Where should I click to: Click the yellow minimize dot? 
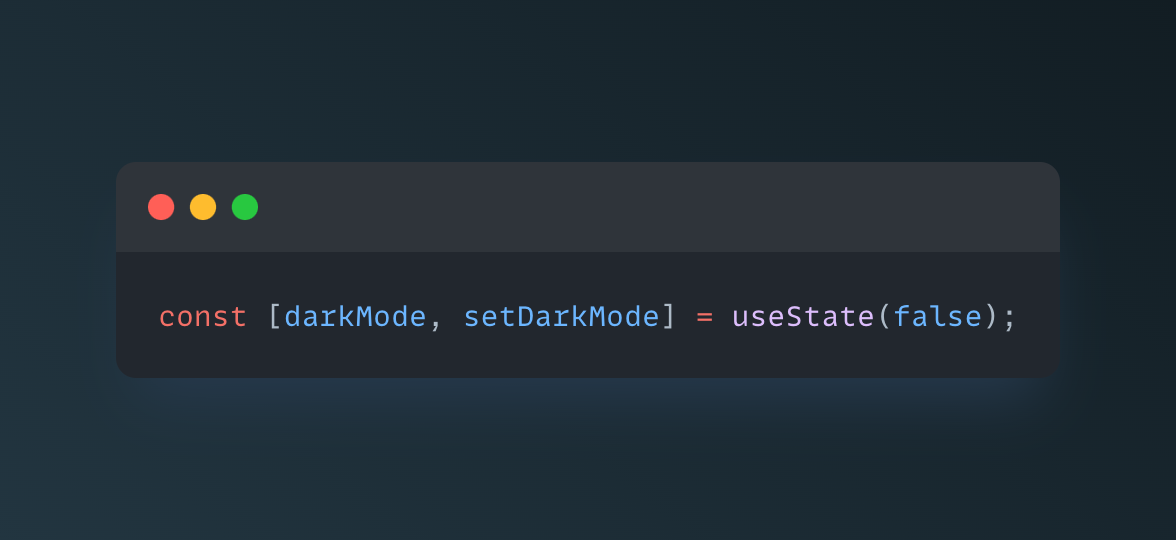203,207
